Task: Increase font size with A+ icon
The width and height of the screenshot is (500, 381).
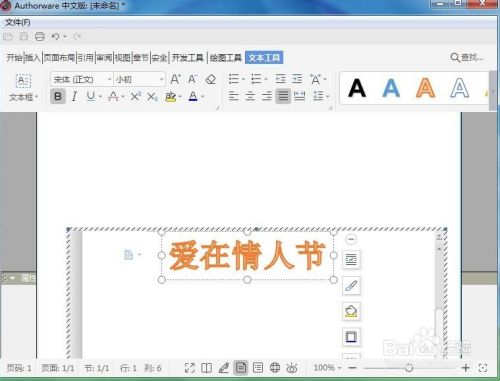Action: tap(175, 79)
